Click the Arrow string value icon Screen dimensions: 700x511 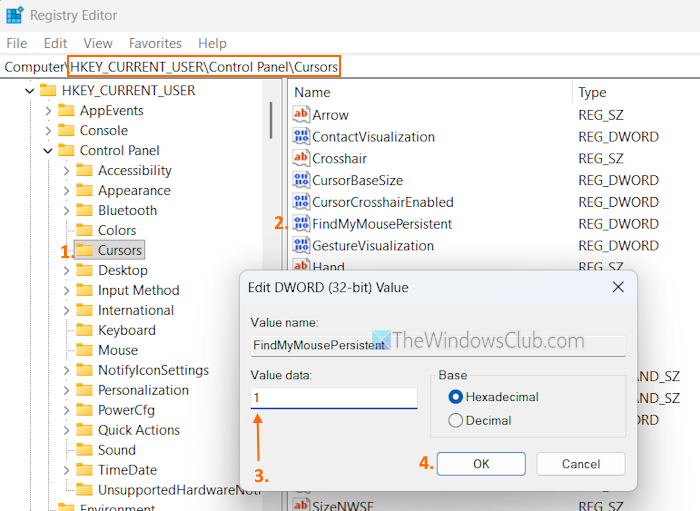(x=301, y=115)
